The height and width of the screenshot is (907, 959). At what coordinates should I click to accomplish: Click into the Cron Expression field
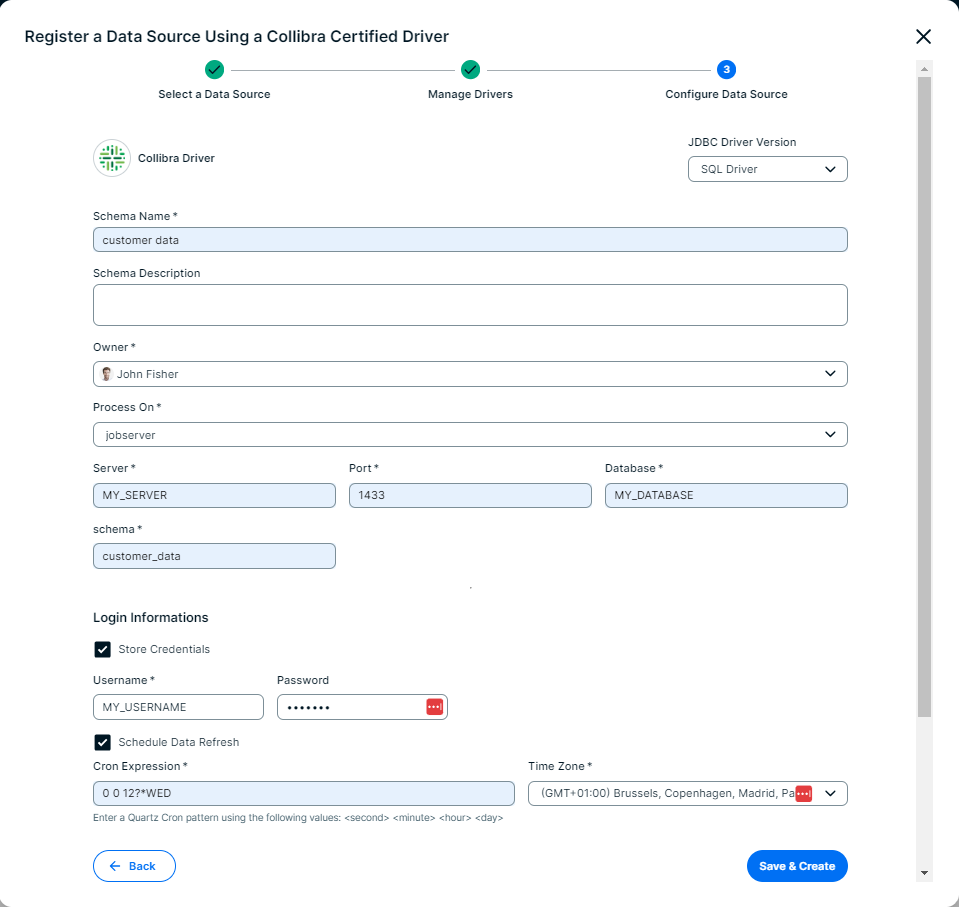pyautogui.click(x=303, y=794)
